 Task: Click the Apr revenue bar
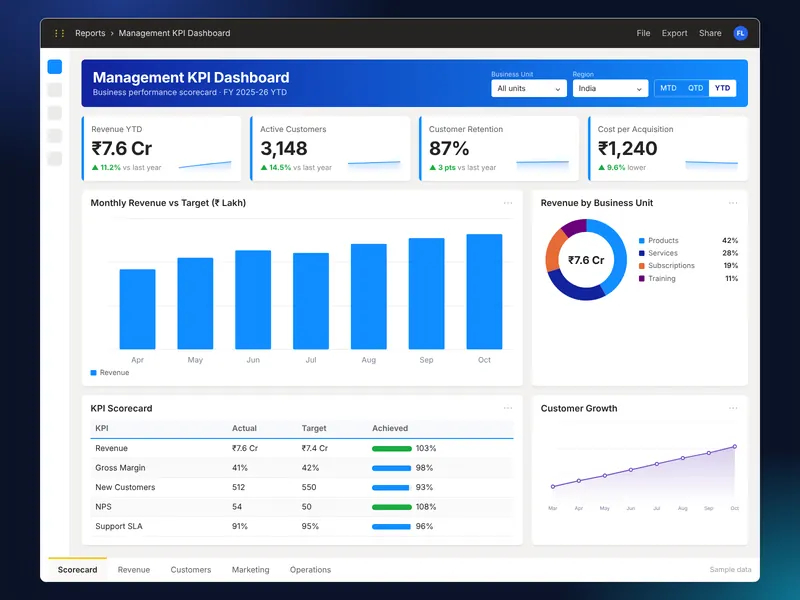(x=137, y=309)
